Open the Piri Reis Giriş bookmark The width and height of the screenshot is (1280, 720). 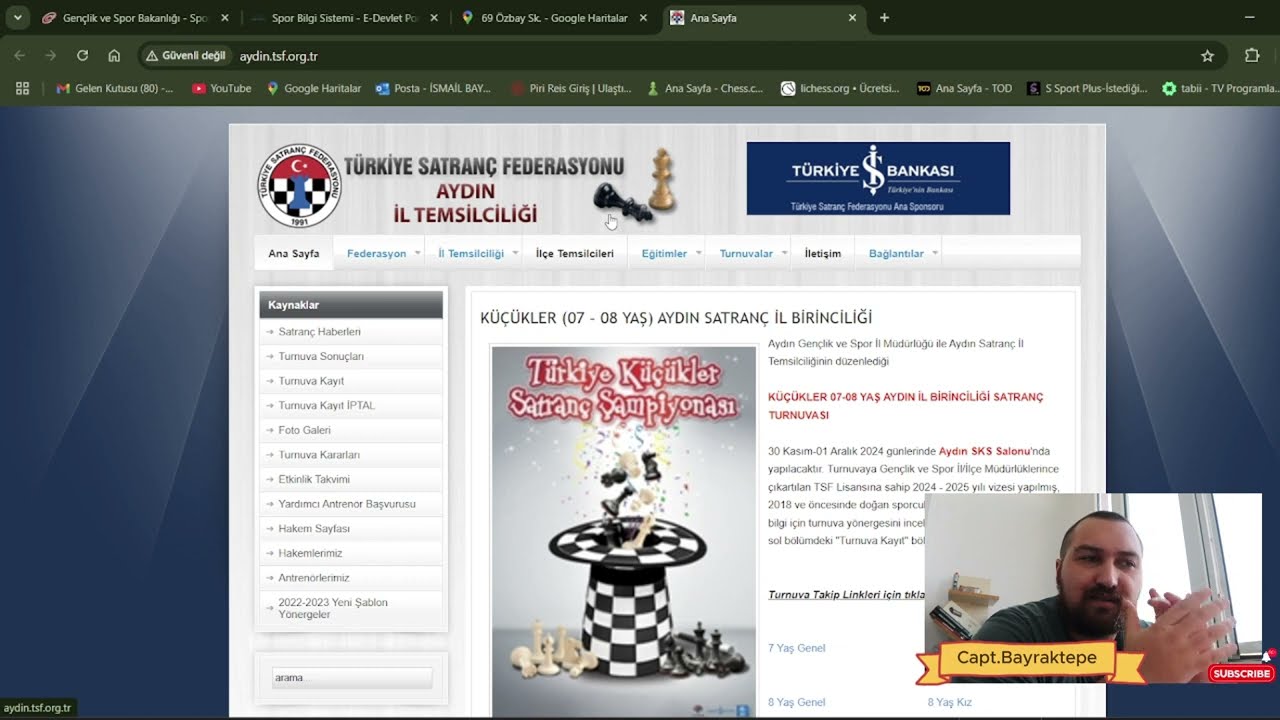[x=571, y=88]
